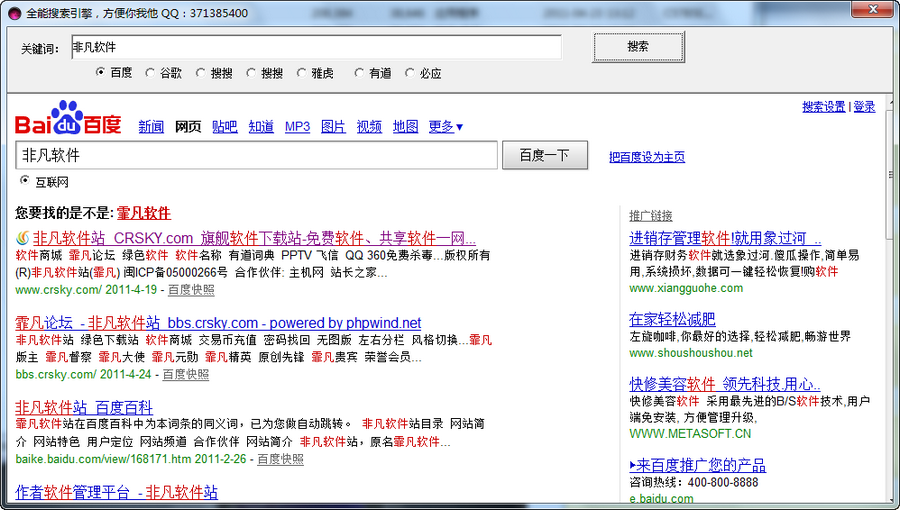Click the app icon in the title bar
The image size is (900, 510).
click(14, 13)
